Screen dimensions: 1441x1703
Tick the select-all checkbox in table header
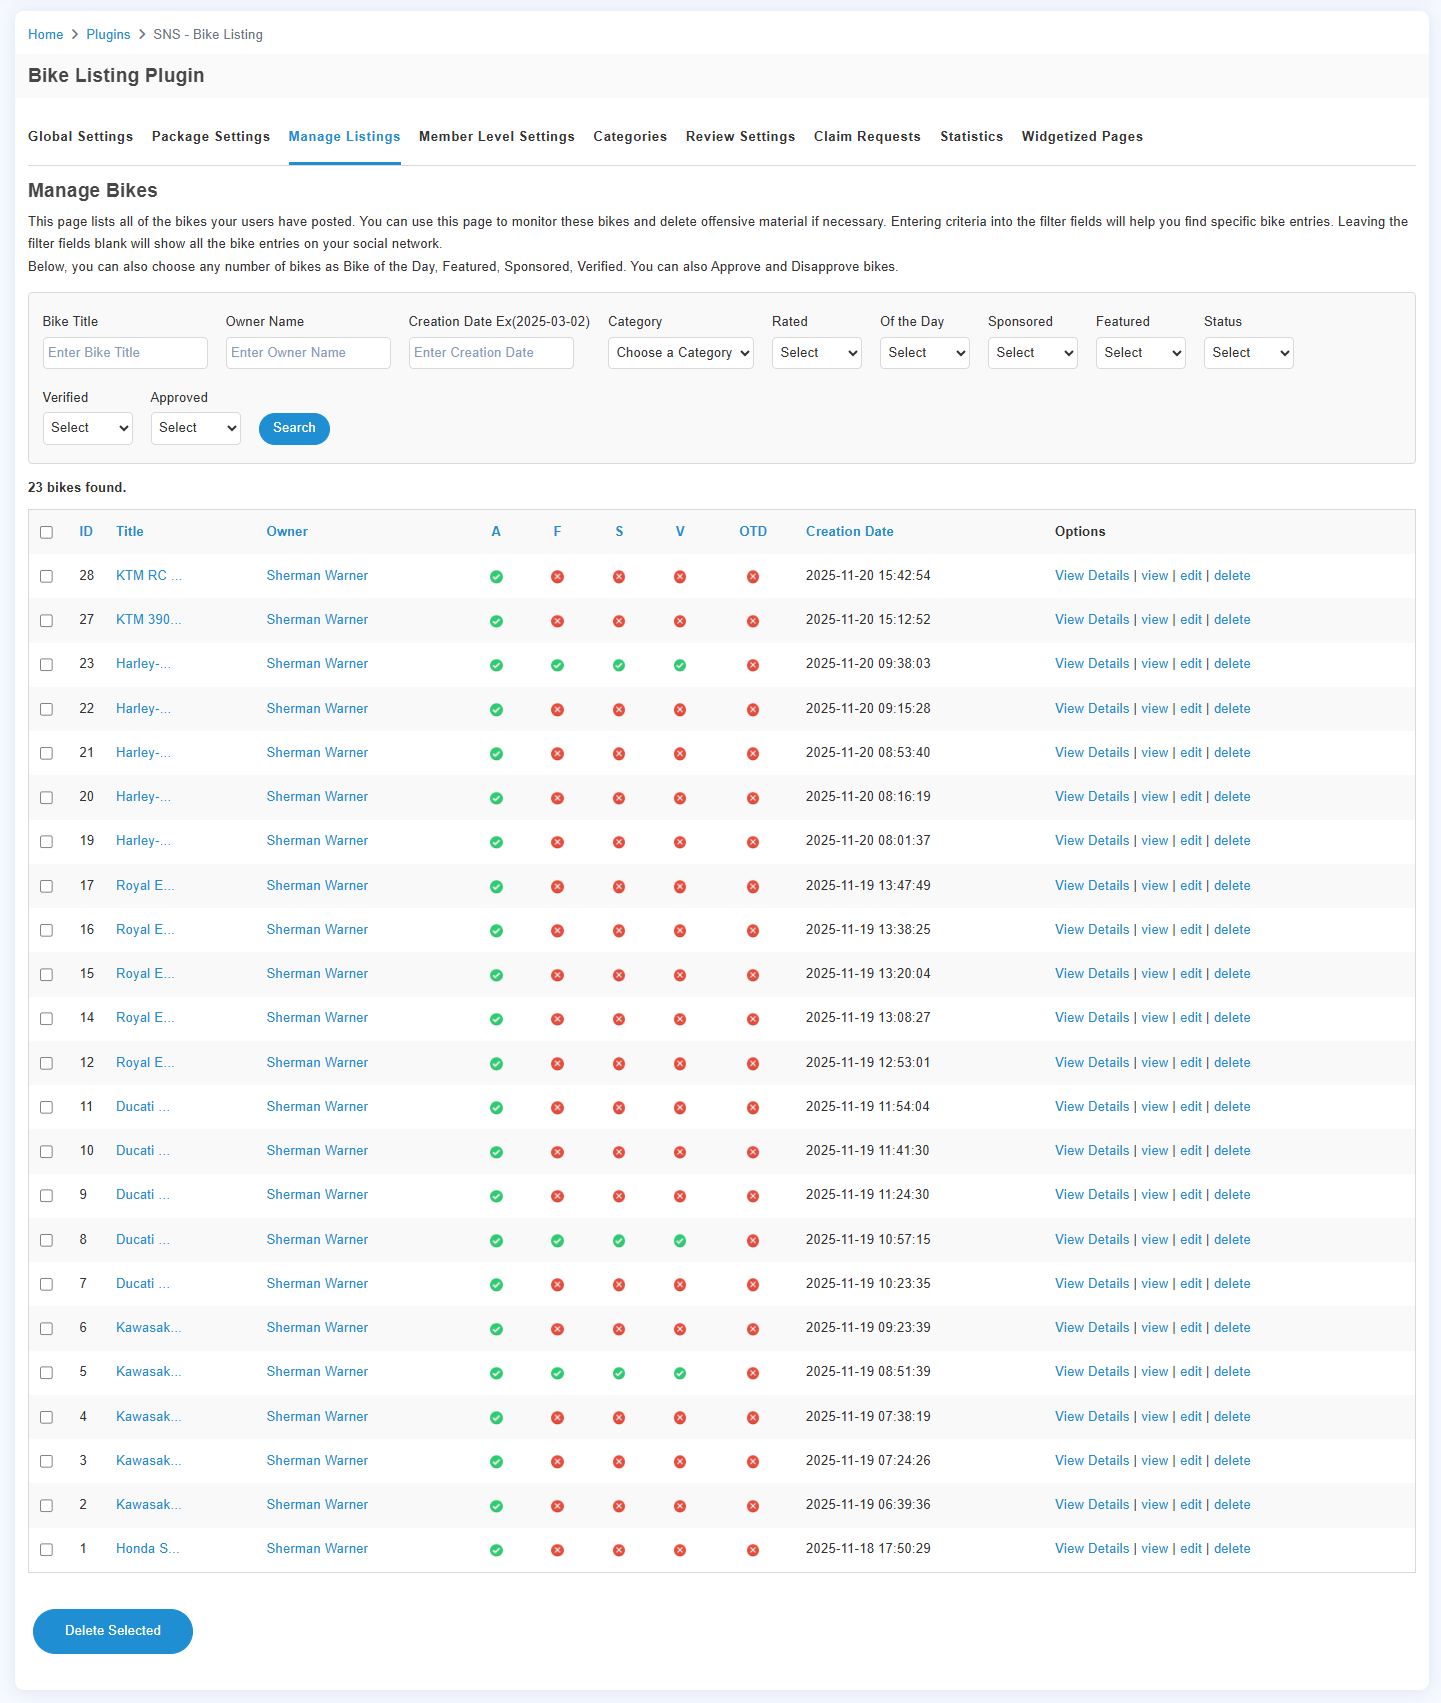(46, 532)
